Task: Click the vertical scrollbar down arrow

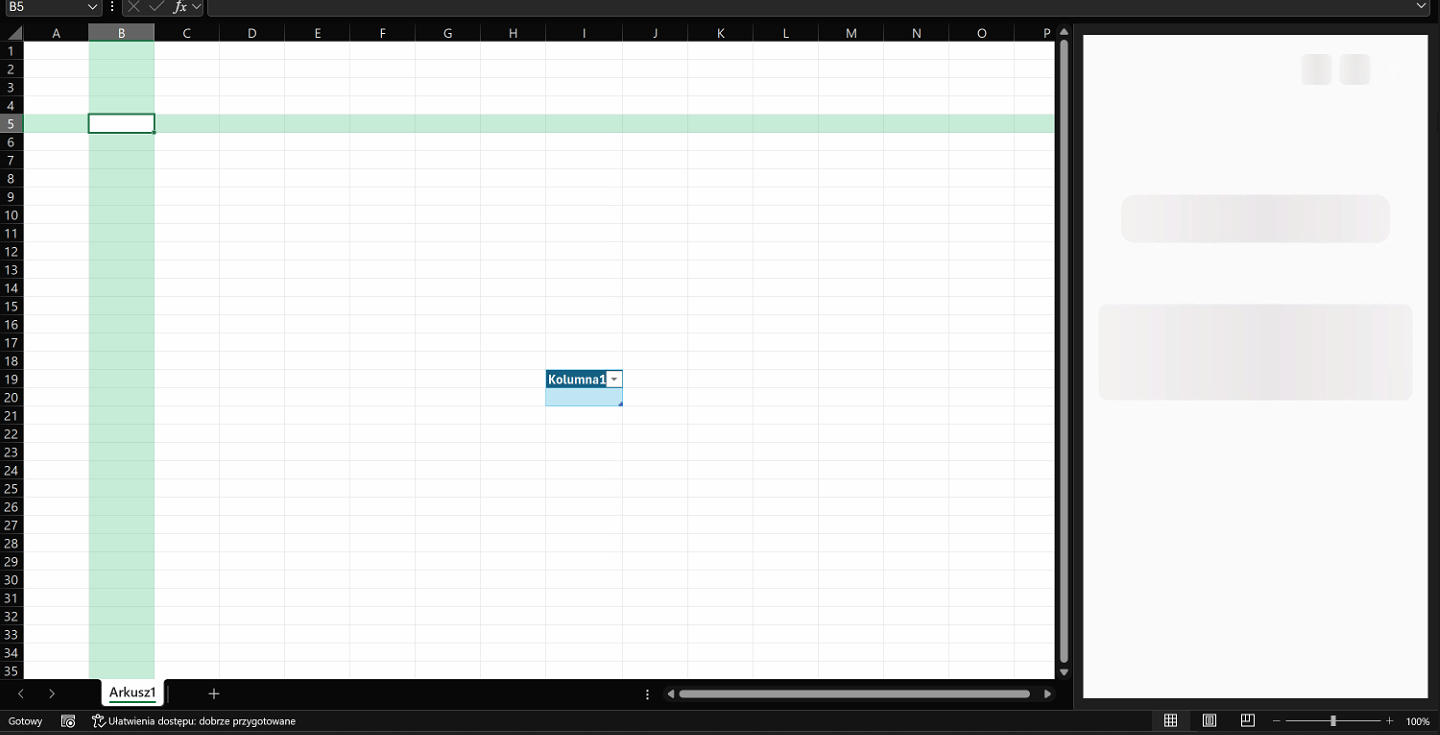Action: (1064, 673)
